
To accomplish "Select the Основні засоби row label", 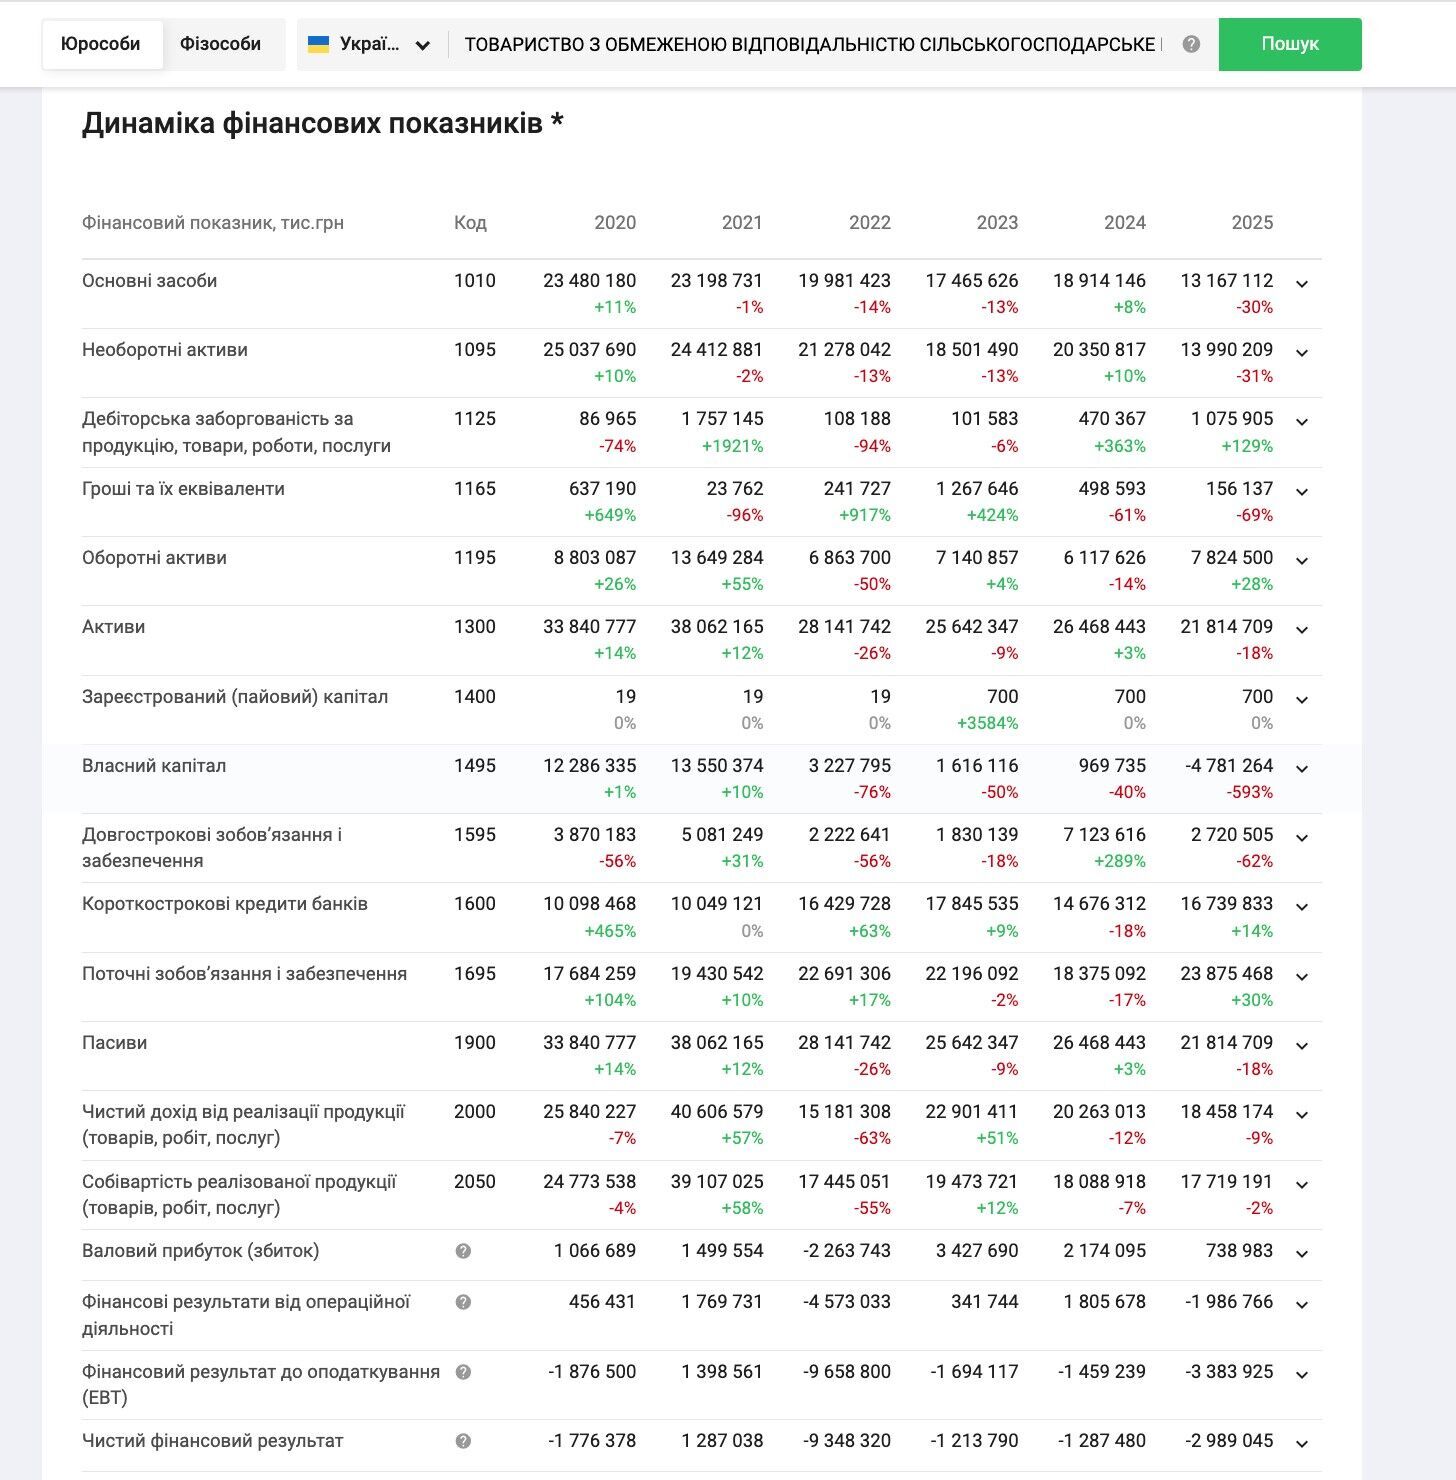I will (x=150, y=281).
